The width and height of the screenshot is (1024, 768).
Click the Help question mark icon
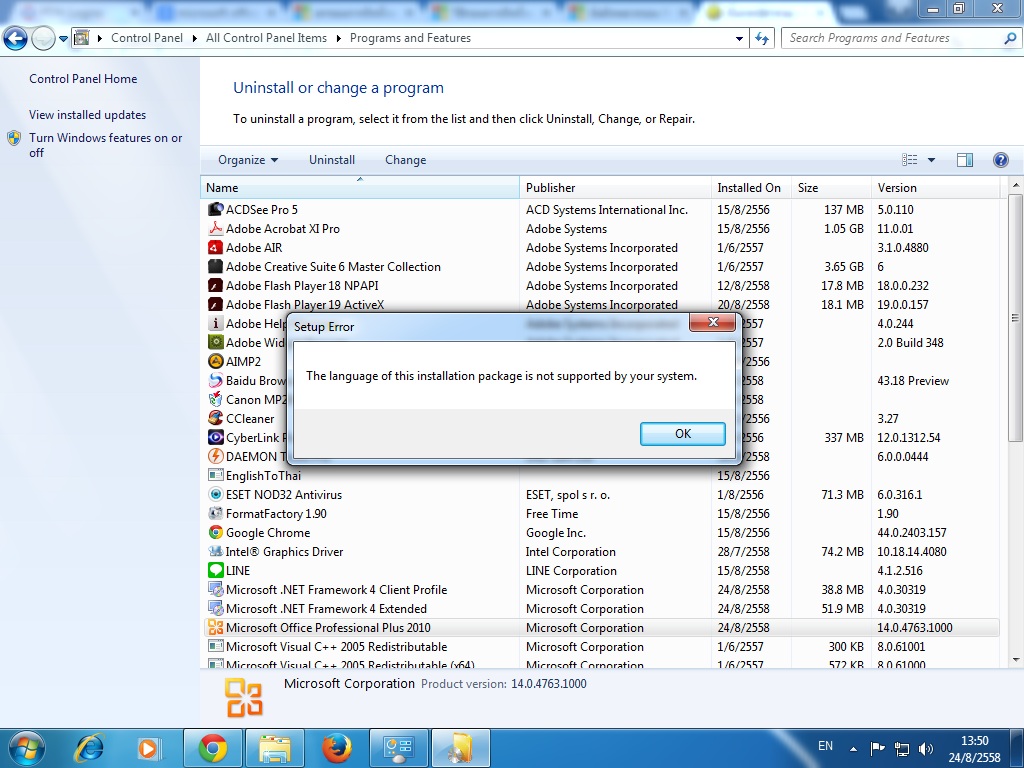pos(1000,160)
